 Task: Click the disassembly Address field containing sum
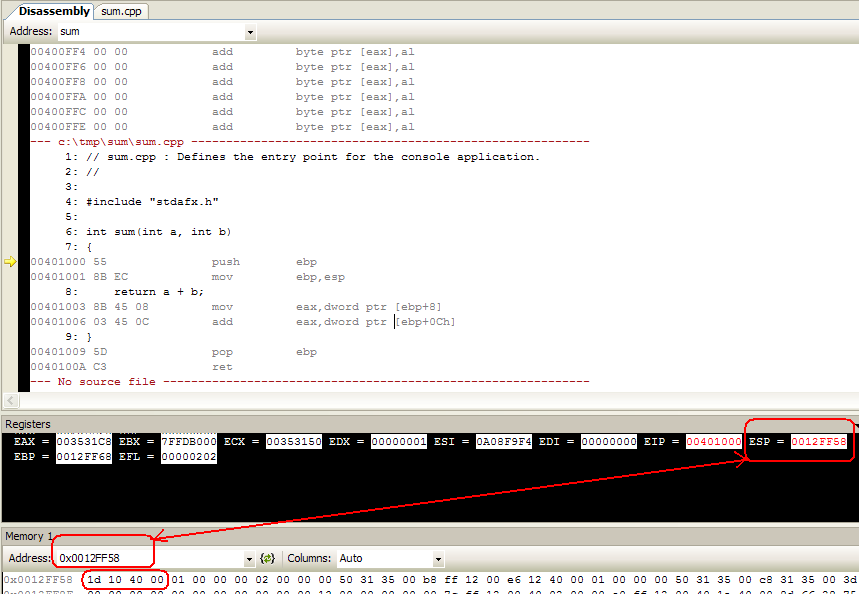150,32
